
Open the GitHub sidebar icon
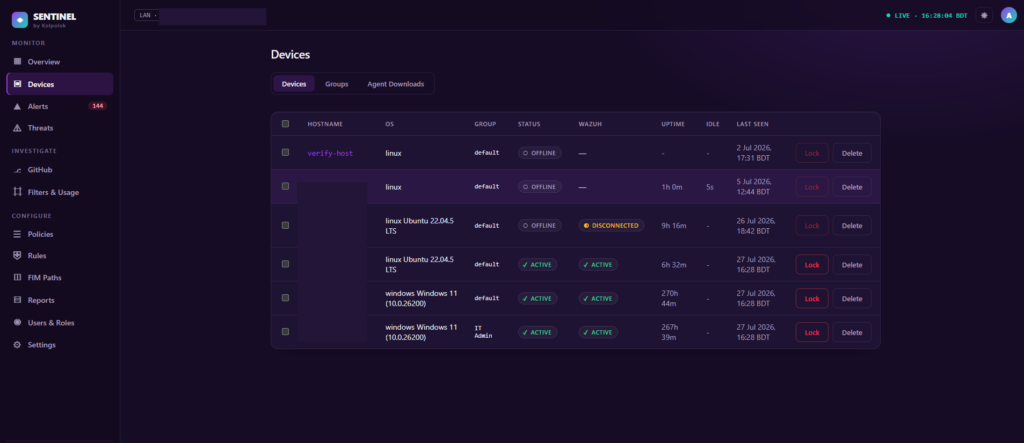click(x=18, y=170)
